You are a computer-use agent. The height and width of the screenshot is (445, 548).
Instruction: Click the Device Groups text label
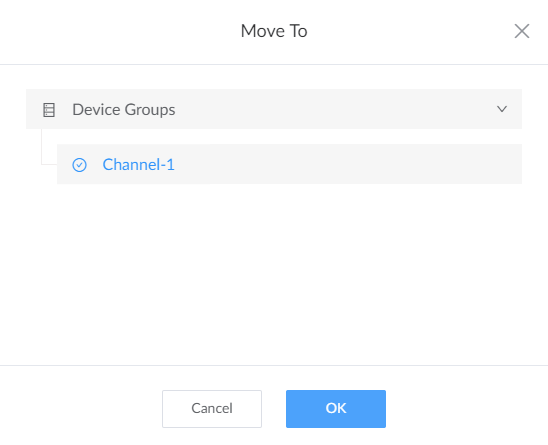coord(124,110)
